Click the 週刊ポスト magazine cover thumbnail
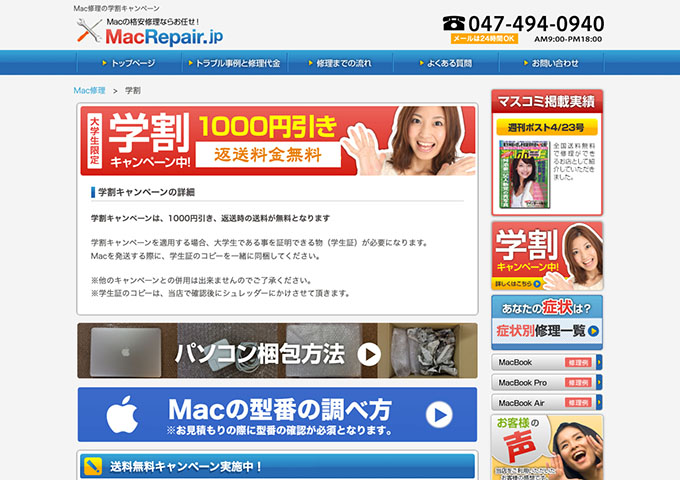 pyautogui.click(x=524, y=174)
